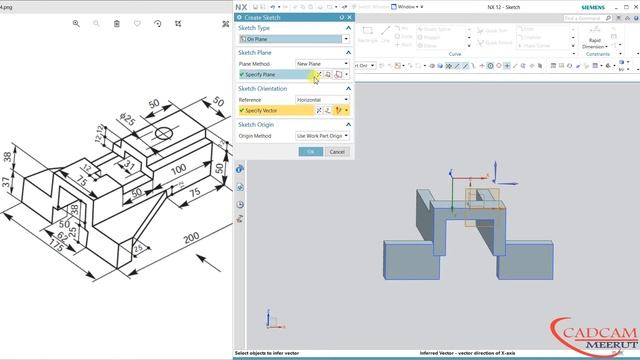Collapse the Sketch Origin section

(348, 124)
